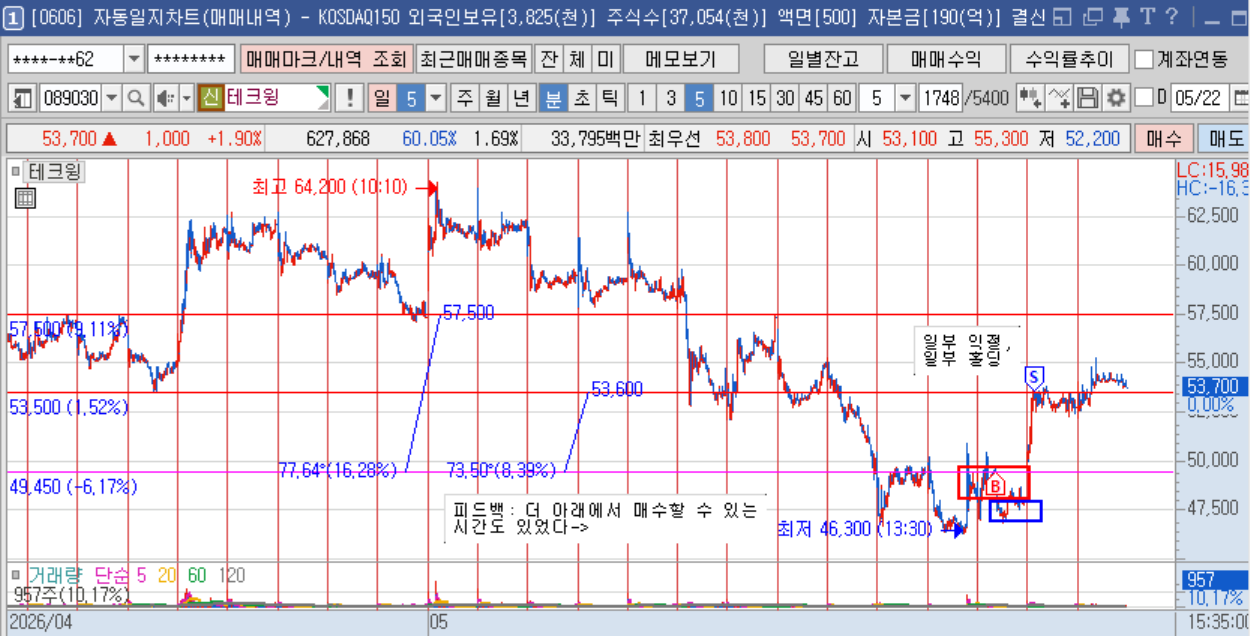Select the 일 daily period toggle
The image size is (1250, 636).
(381, 98)
